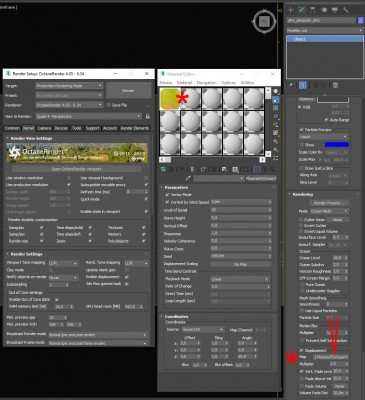This screenshot has height=400, width=365.
Task: Toggle the Quick mode checkbox
Action: 146,199
